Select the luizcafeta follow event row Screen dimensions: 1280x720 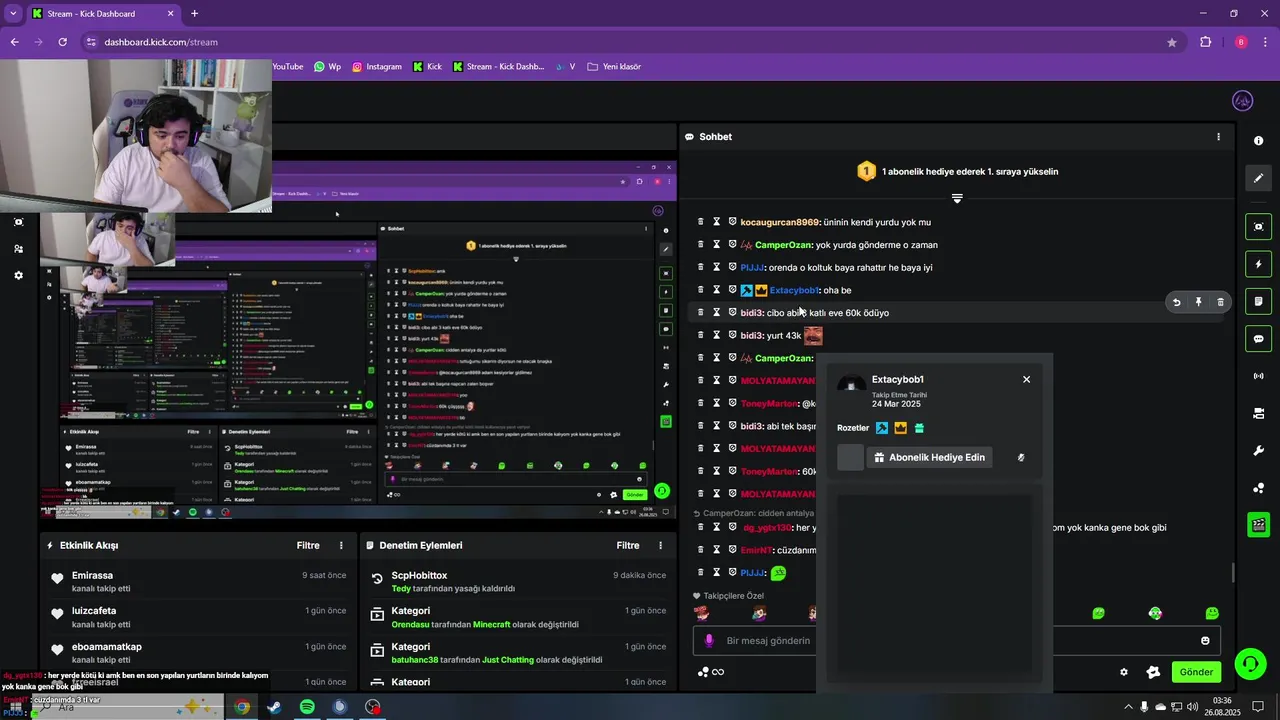[x=198, y=616]
